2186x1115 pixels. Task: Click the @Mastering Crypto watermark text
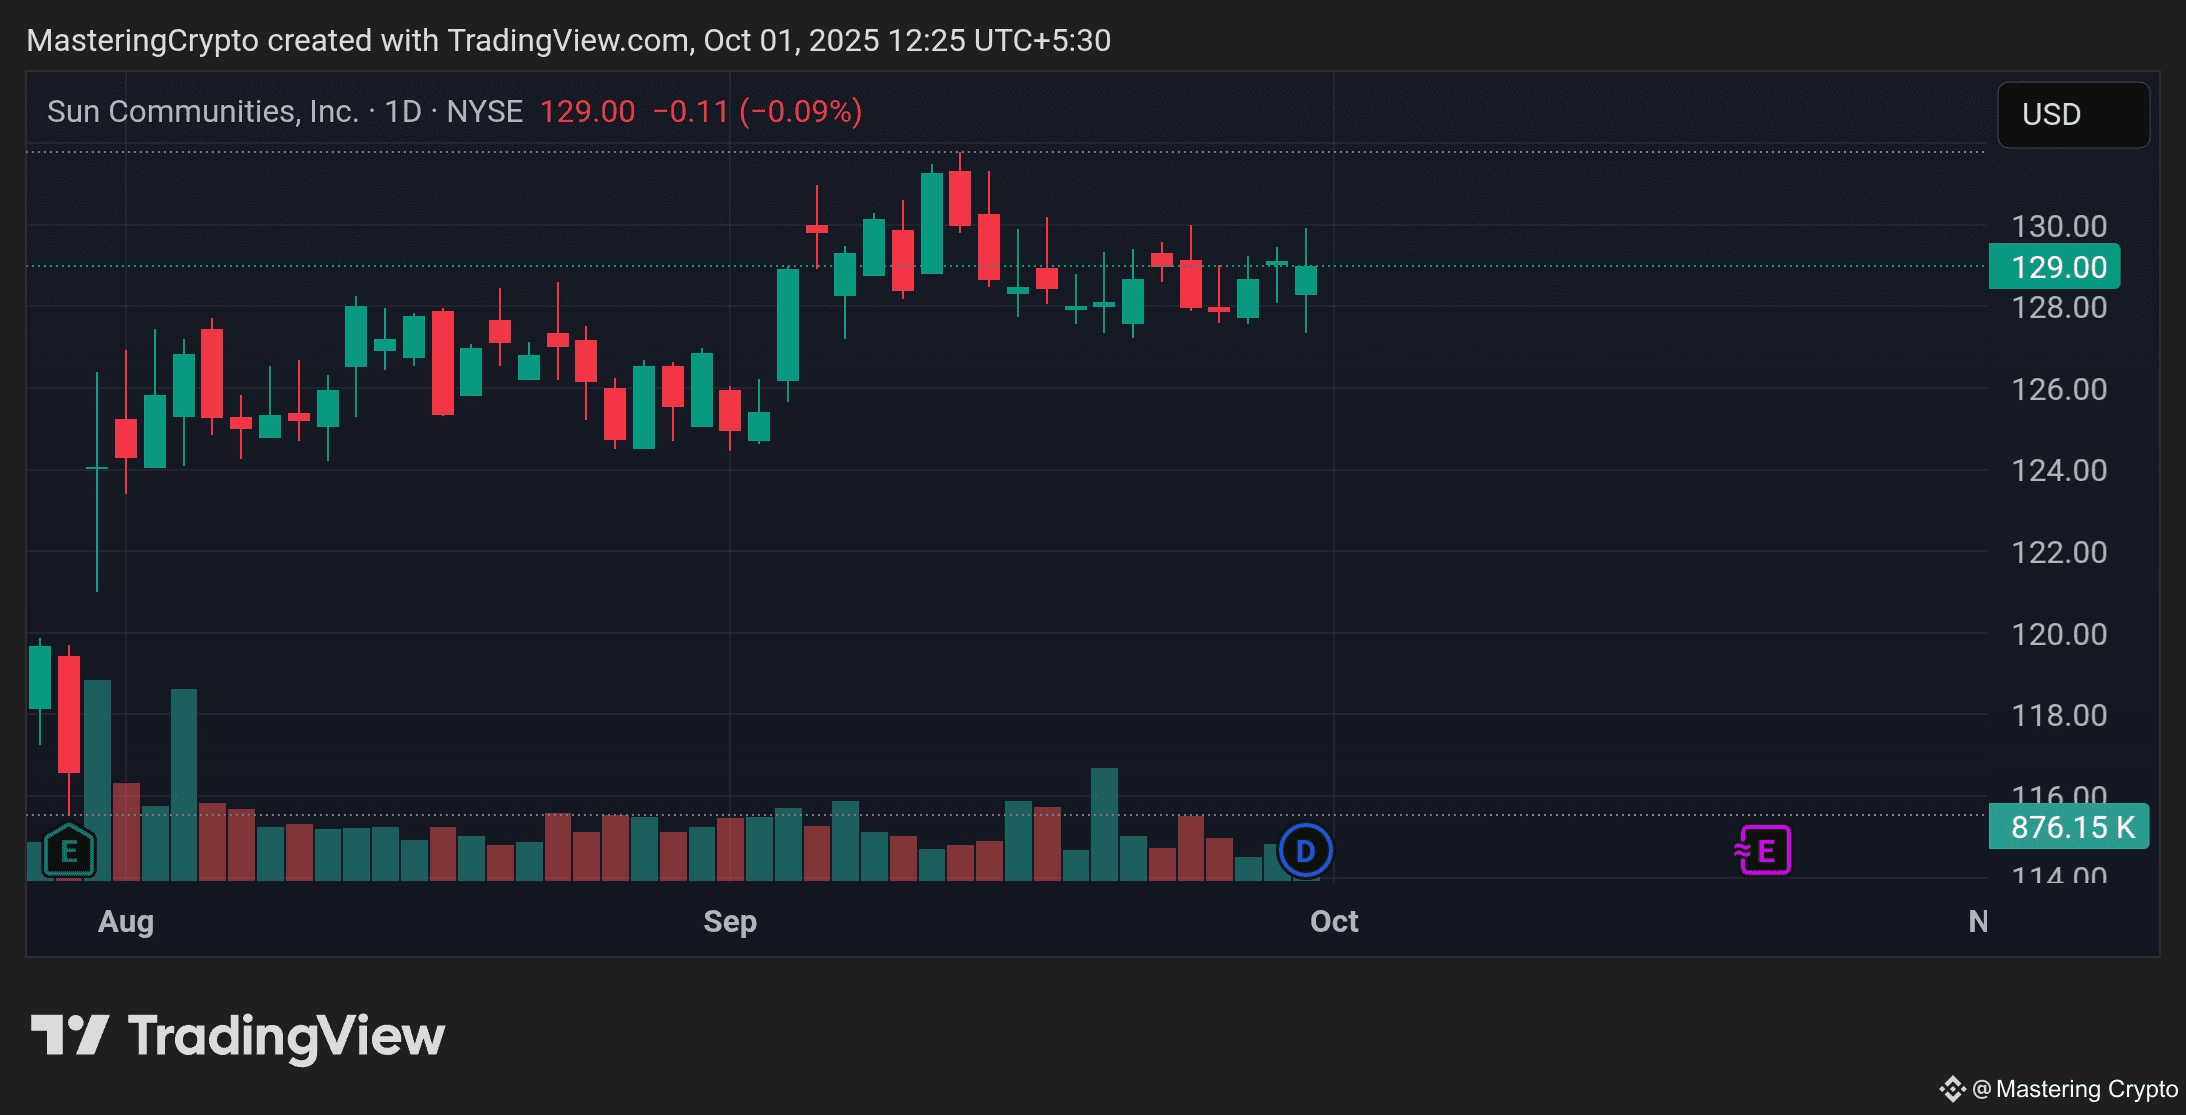coord(2076,1089)
